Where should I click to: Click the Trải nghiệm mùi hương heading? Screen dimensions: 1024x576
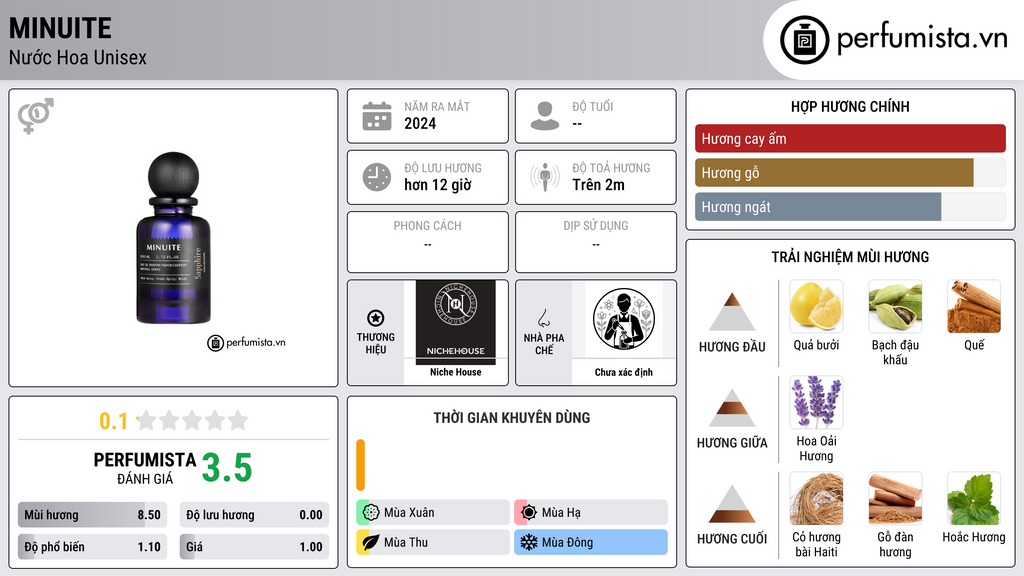pyautogui.click(x=850, y=257)
